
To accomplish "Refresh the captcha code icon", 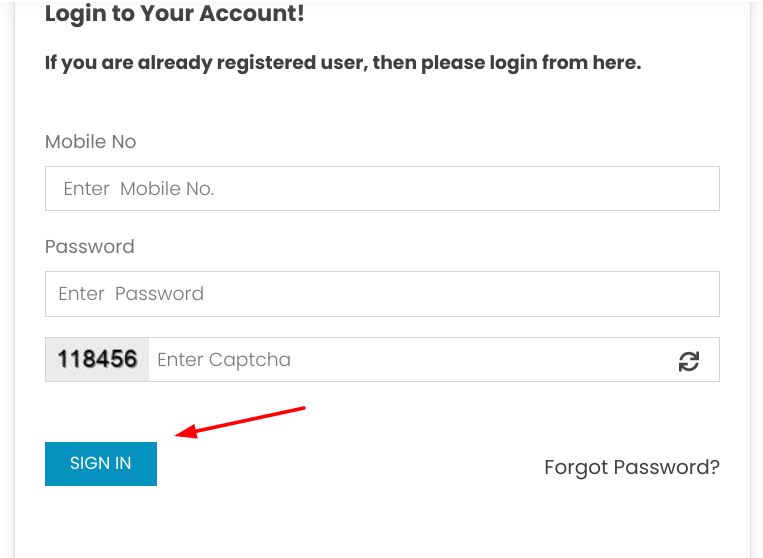I will (689, 361).
